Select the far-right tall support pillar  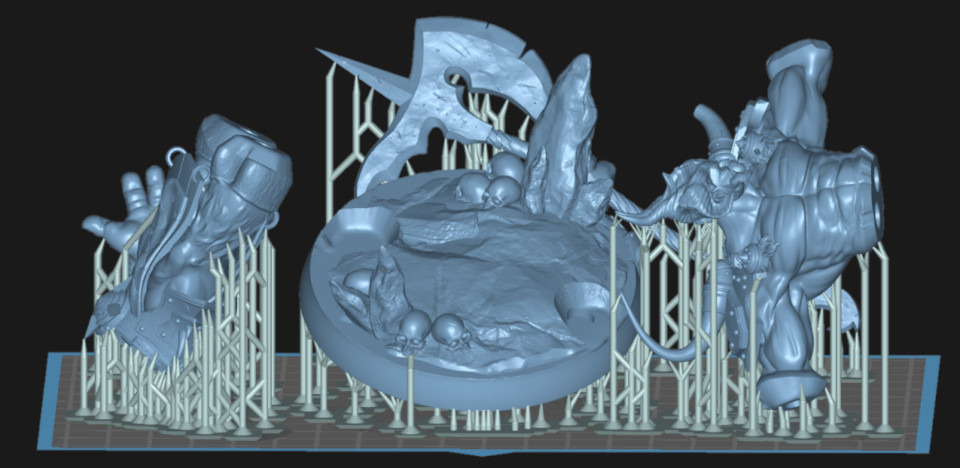(884, 330)
